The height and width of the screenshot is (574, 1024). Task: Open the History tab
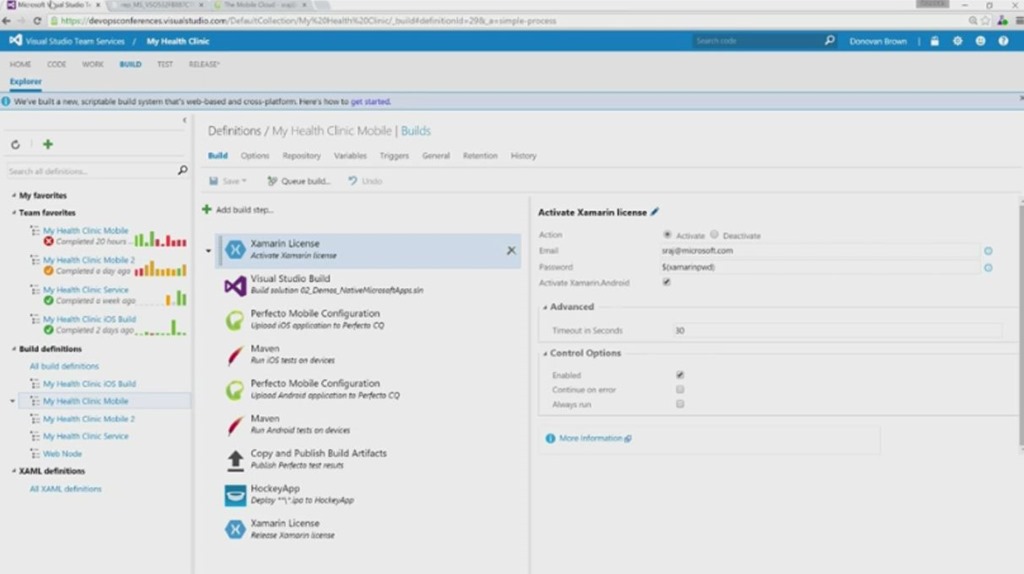(524, 155)
